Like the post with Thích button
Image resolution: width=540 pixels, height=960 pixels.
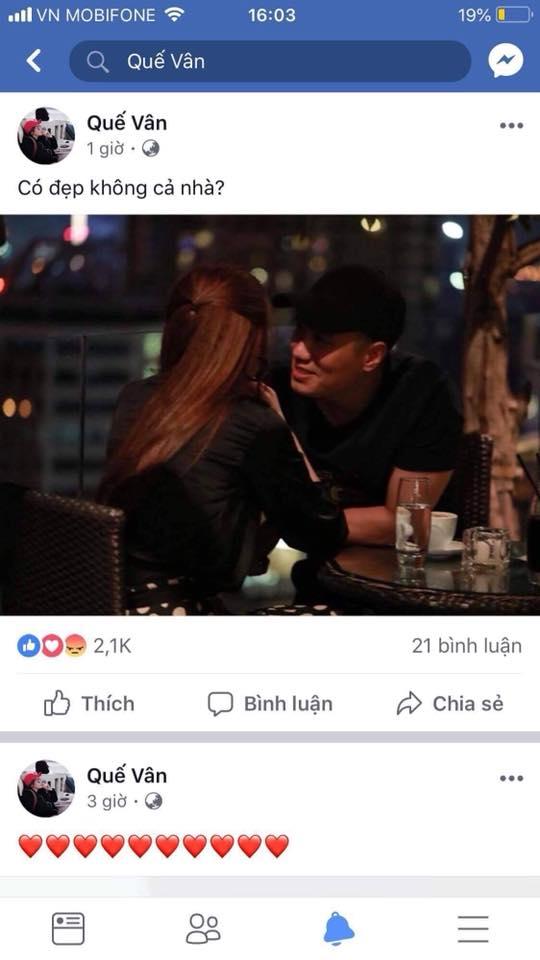click(x=89, y=704)
